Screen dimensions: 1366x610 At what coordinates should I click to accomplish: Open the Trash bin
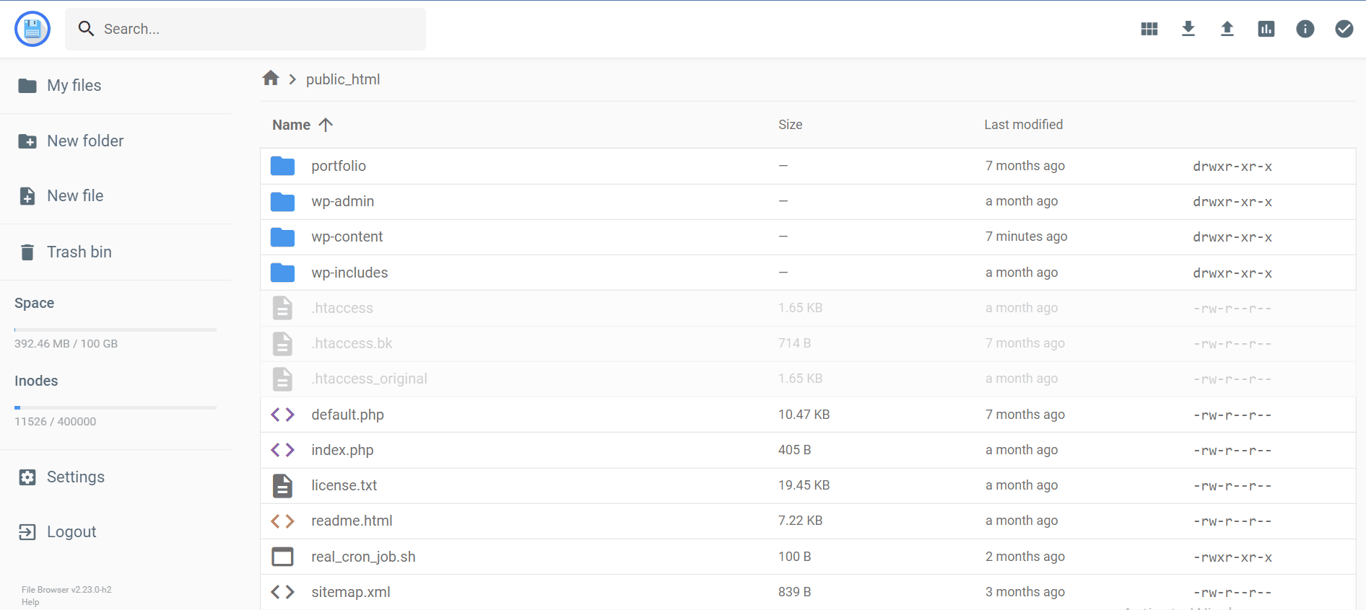pyautogui.click(x=30, y=251)
